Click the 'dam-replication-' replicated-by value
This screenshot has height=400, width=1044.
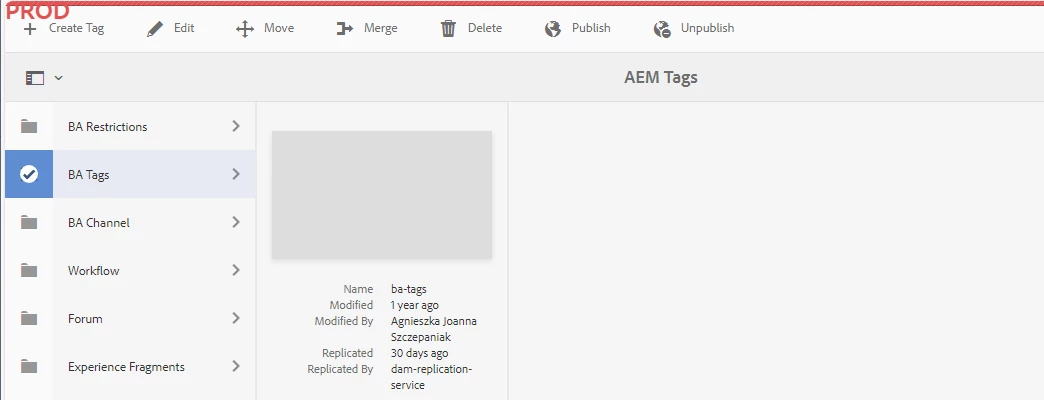tap(431, 369)
